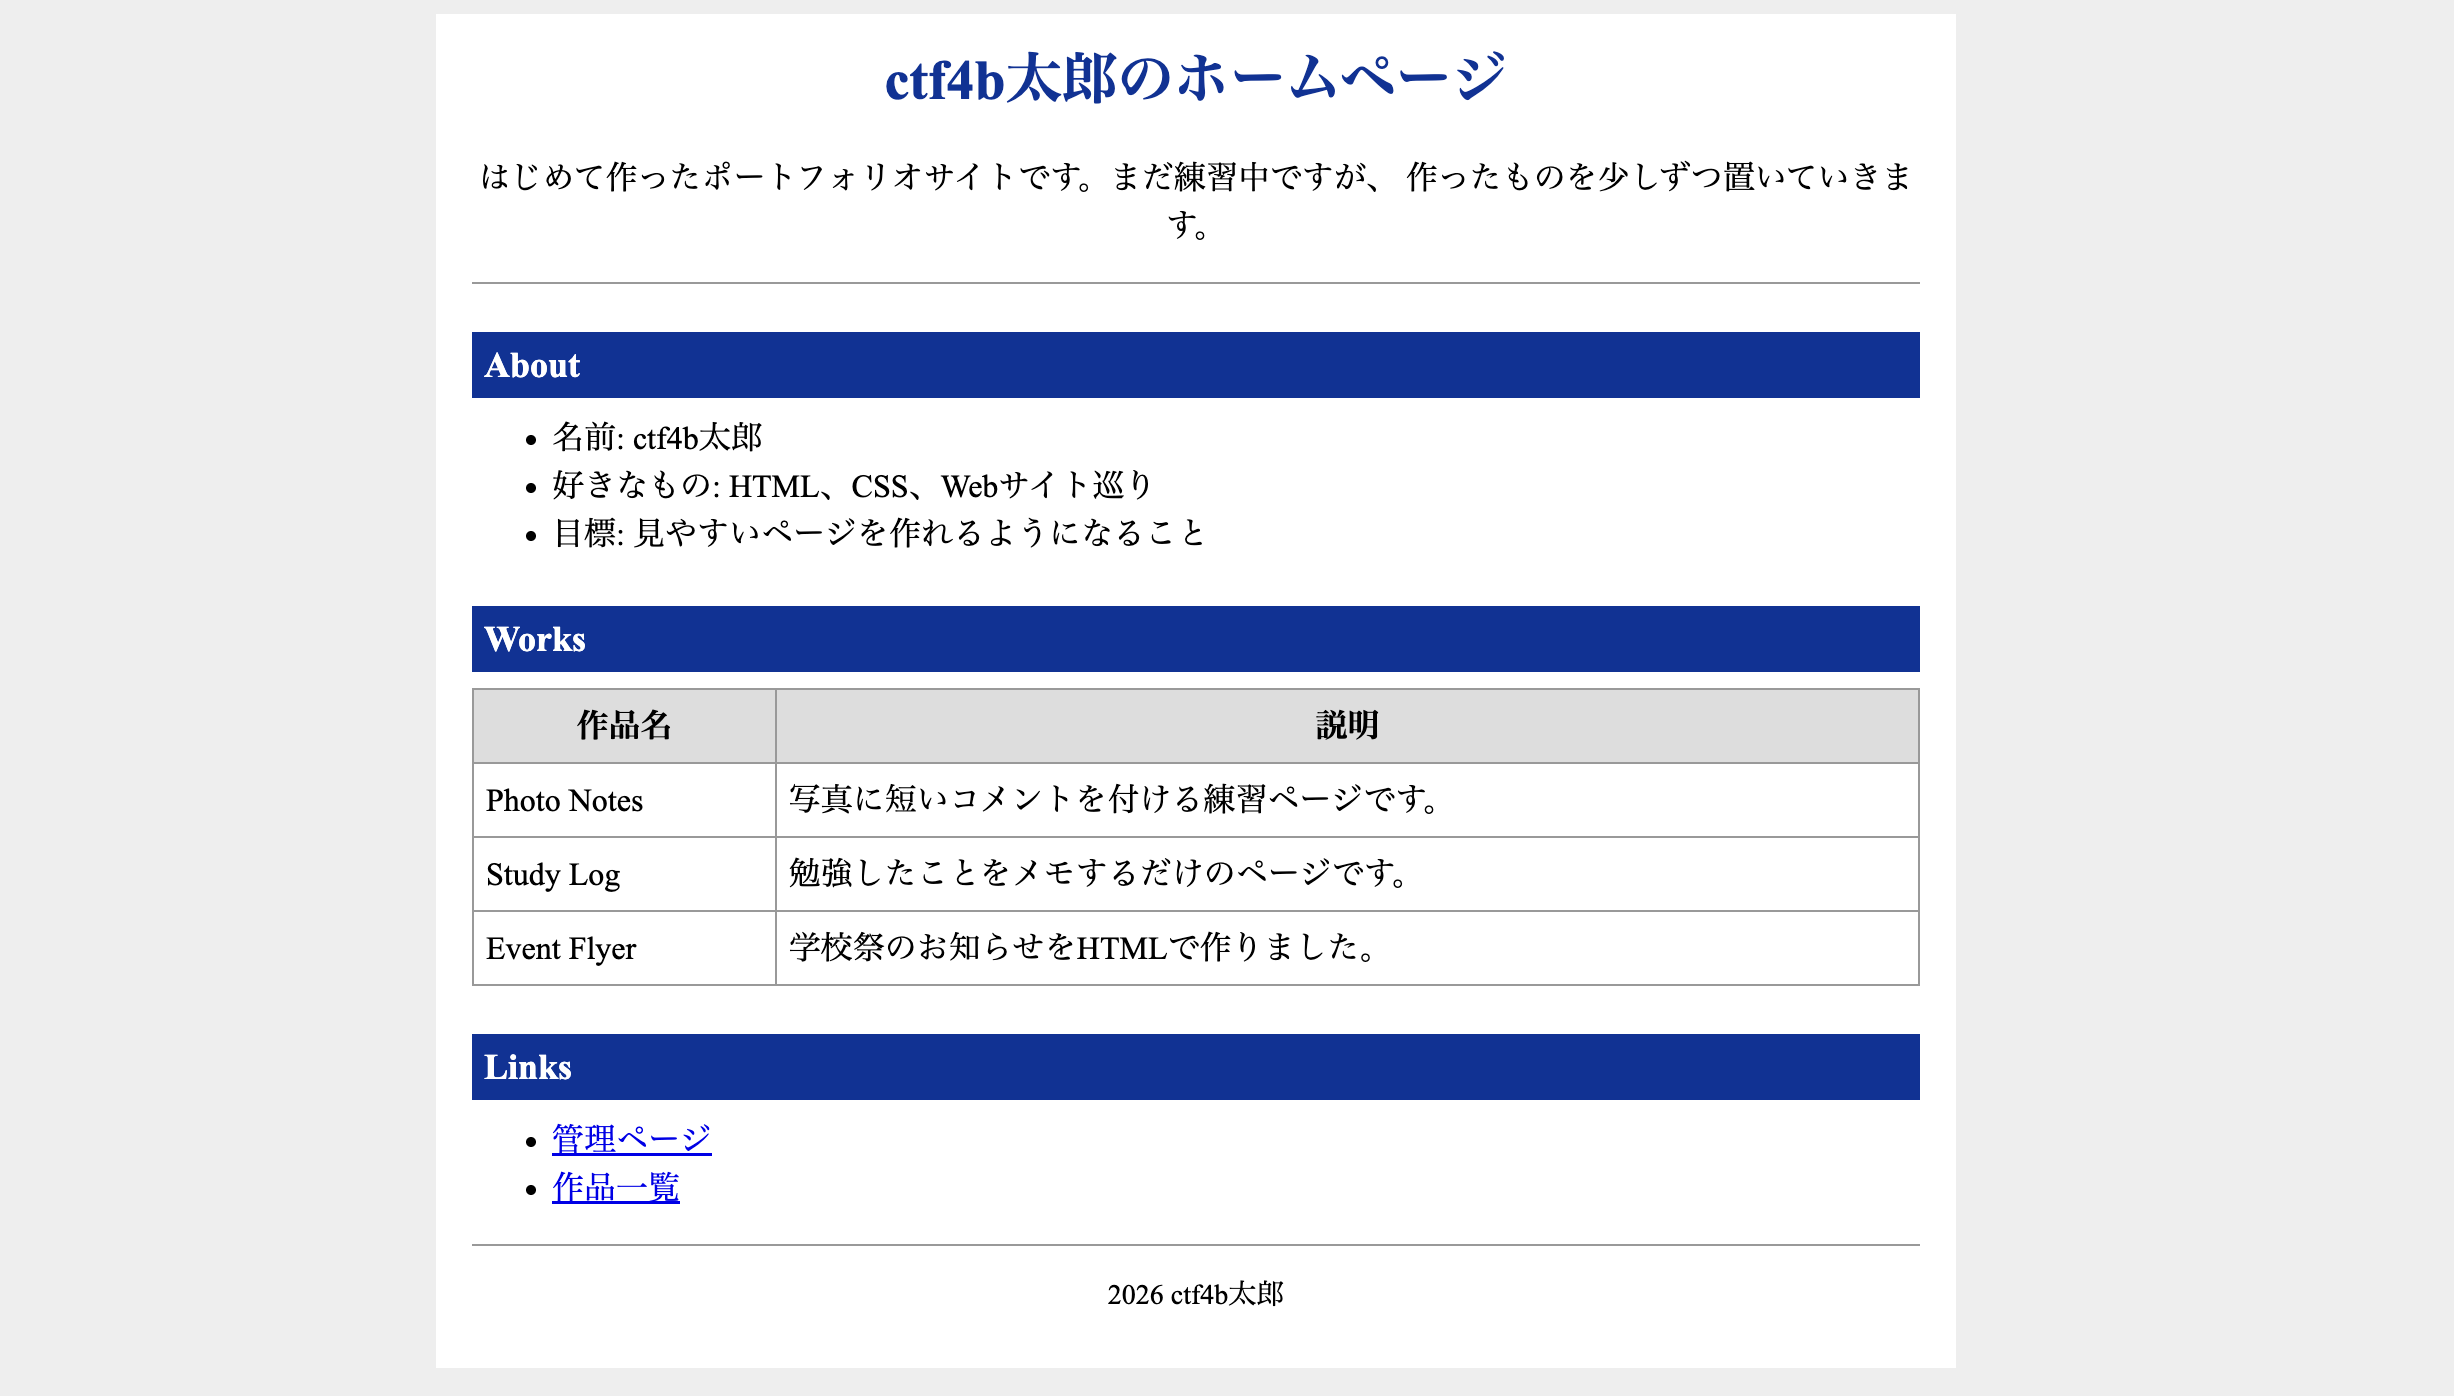The image size is (2454, 1396).
Task: Select the About section heading
Action: tap(1195, 365)
